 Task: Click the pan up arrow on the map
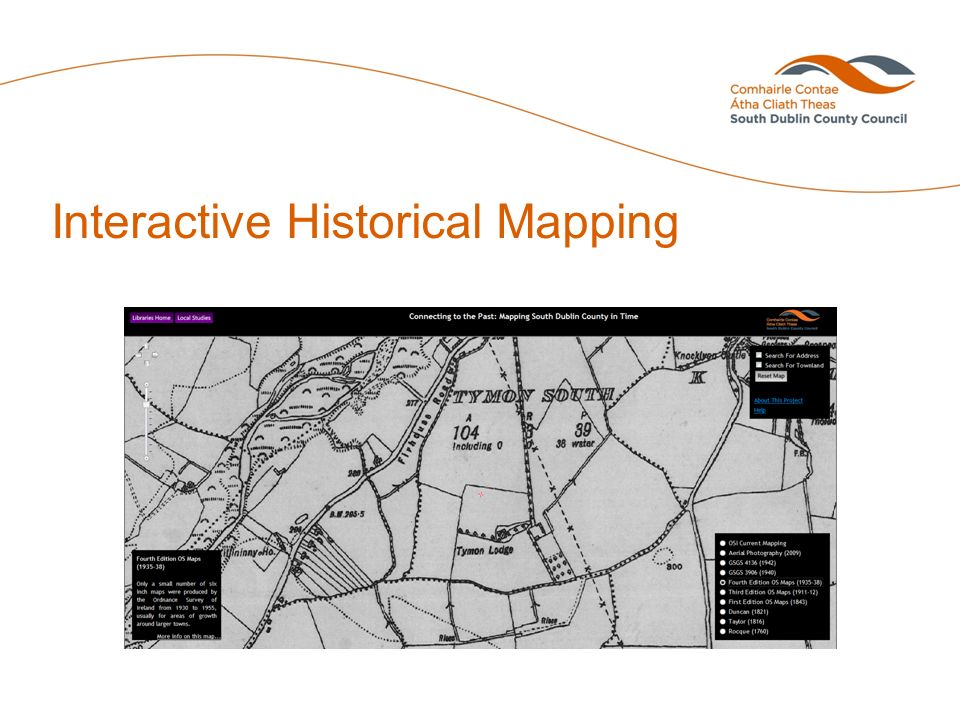point(146,347)
